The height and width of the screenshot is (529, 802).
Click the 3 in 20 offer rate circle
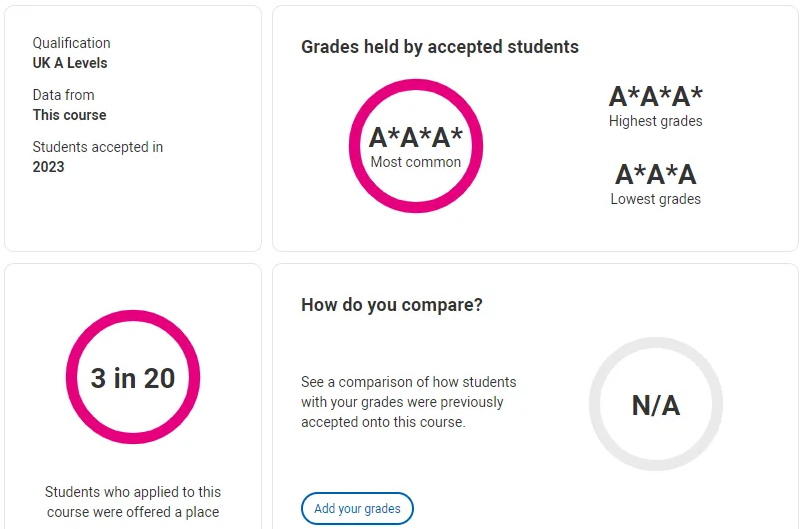133,377
